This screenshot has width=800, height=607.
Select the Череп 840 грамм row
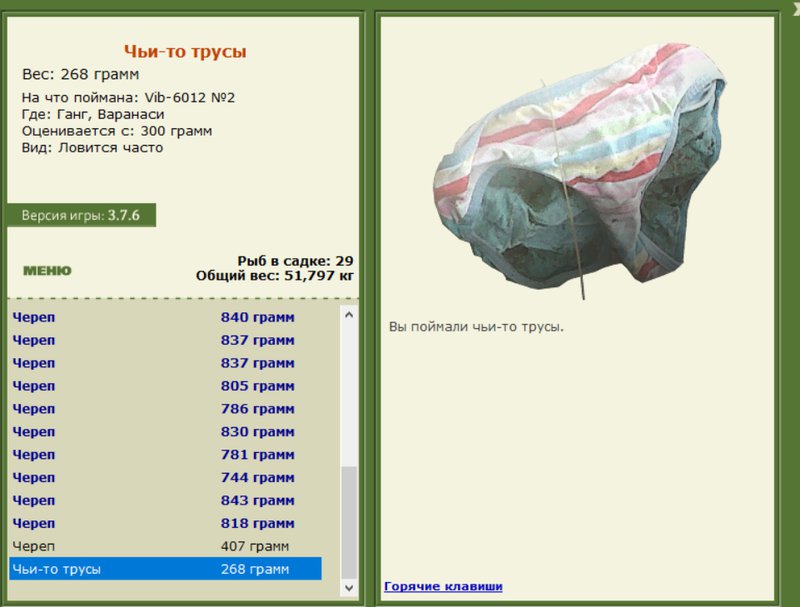pyautogui.click(x=165, y=317)
